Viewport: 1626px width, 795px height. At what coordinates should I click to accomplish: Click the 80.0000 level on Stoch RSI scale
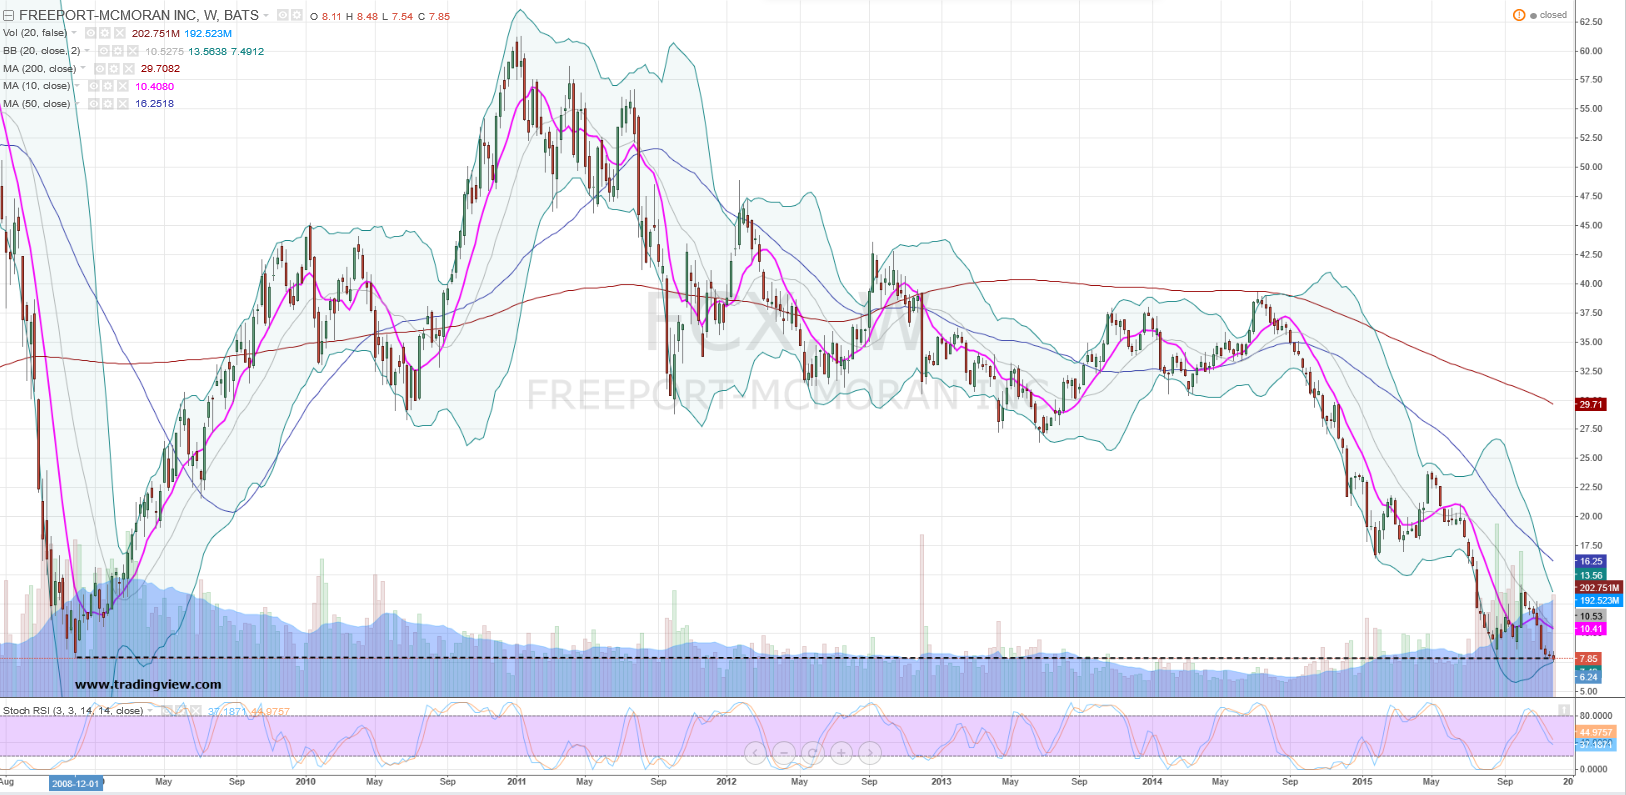1596,716
